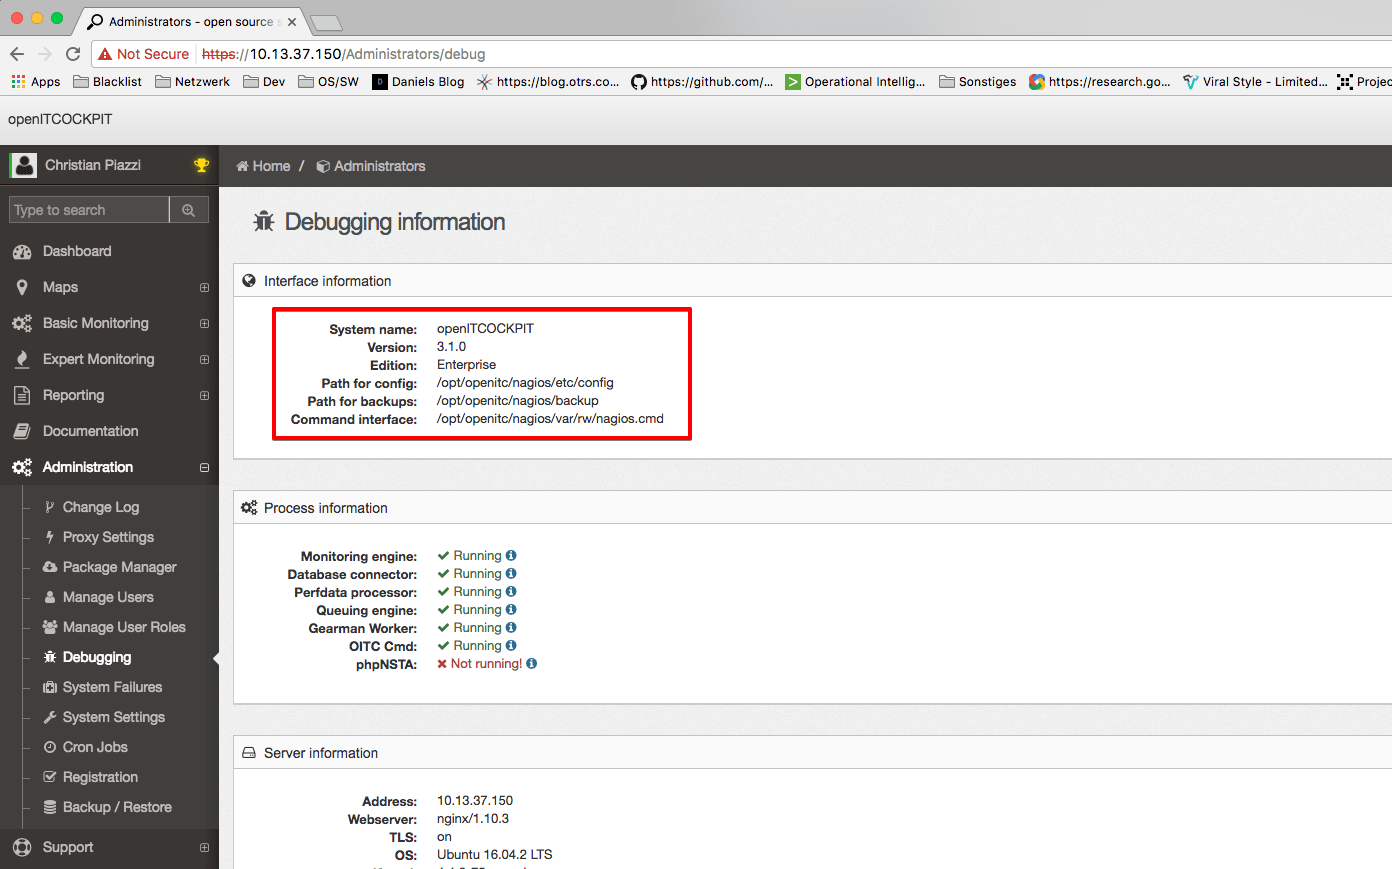Click info icon next to Database connector status
The height and width of the screenshot is (869, 1392).
point(511,574)
